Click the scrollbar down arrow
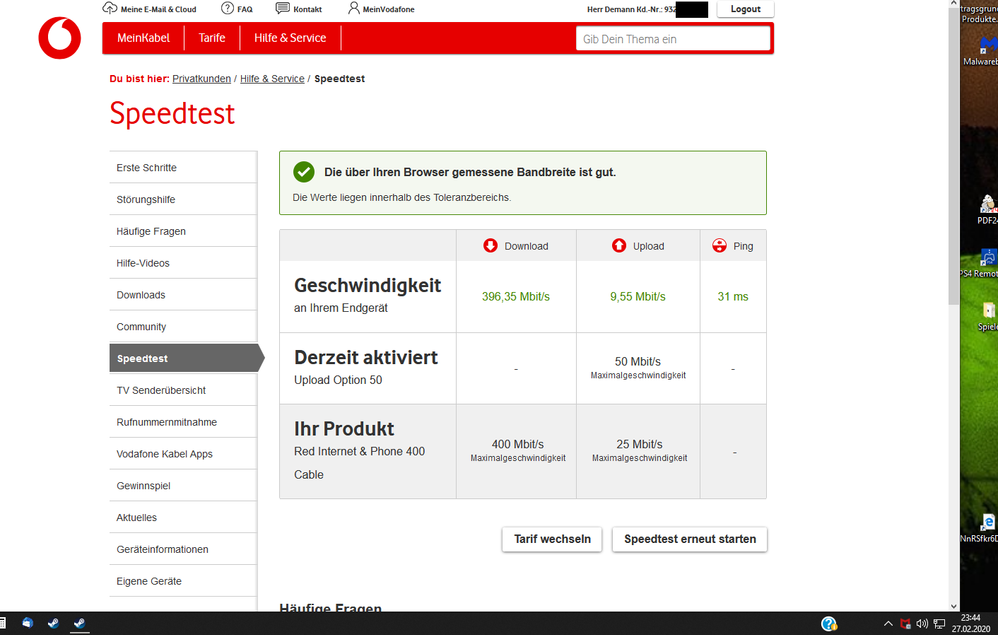The height and width of the screenshot is (635, 998). [x=953, y=606]
